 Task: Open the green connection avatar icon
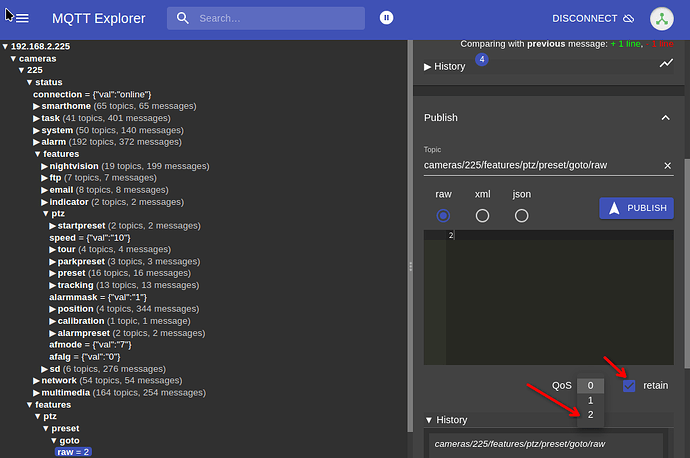point(661,18)
